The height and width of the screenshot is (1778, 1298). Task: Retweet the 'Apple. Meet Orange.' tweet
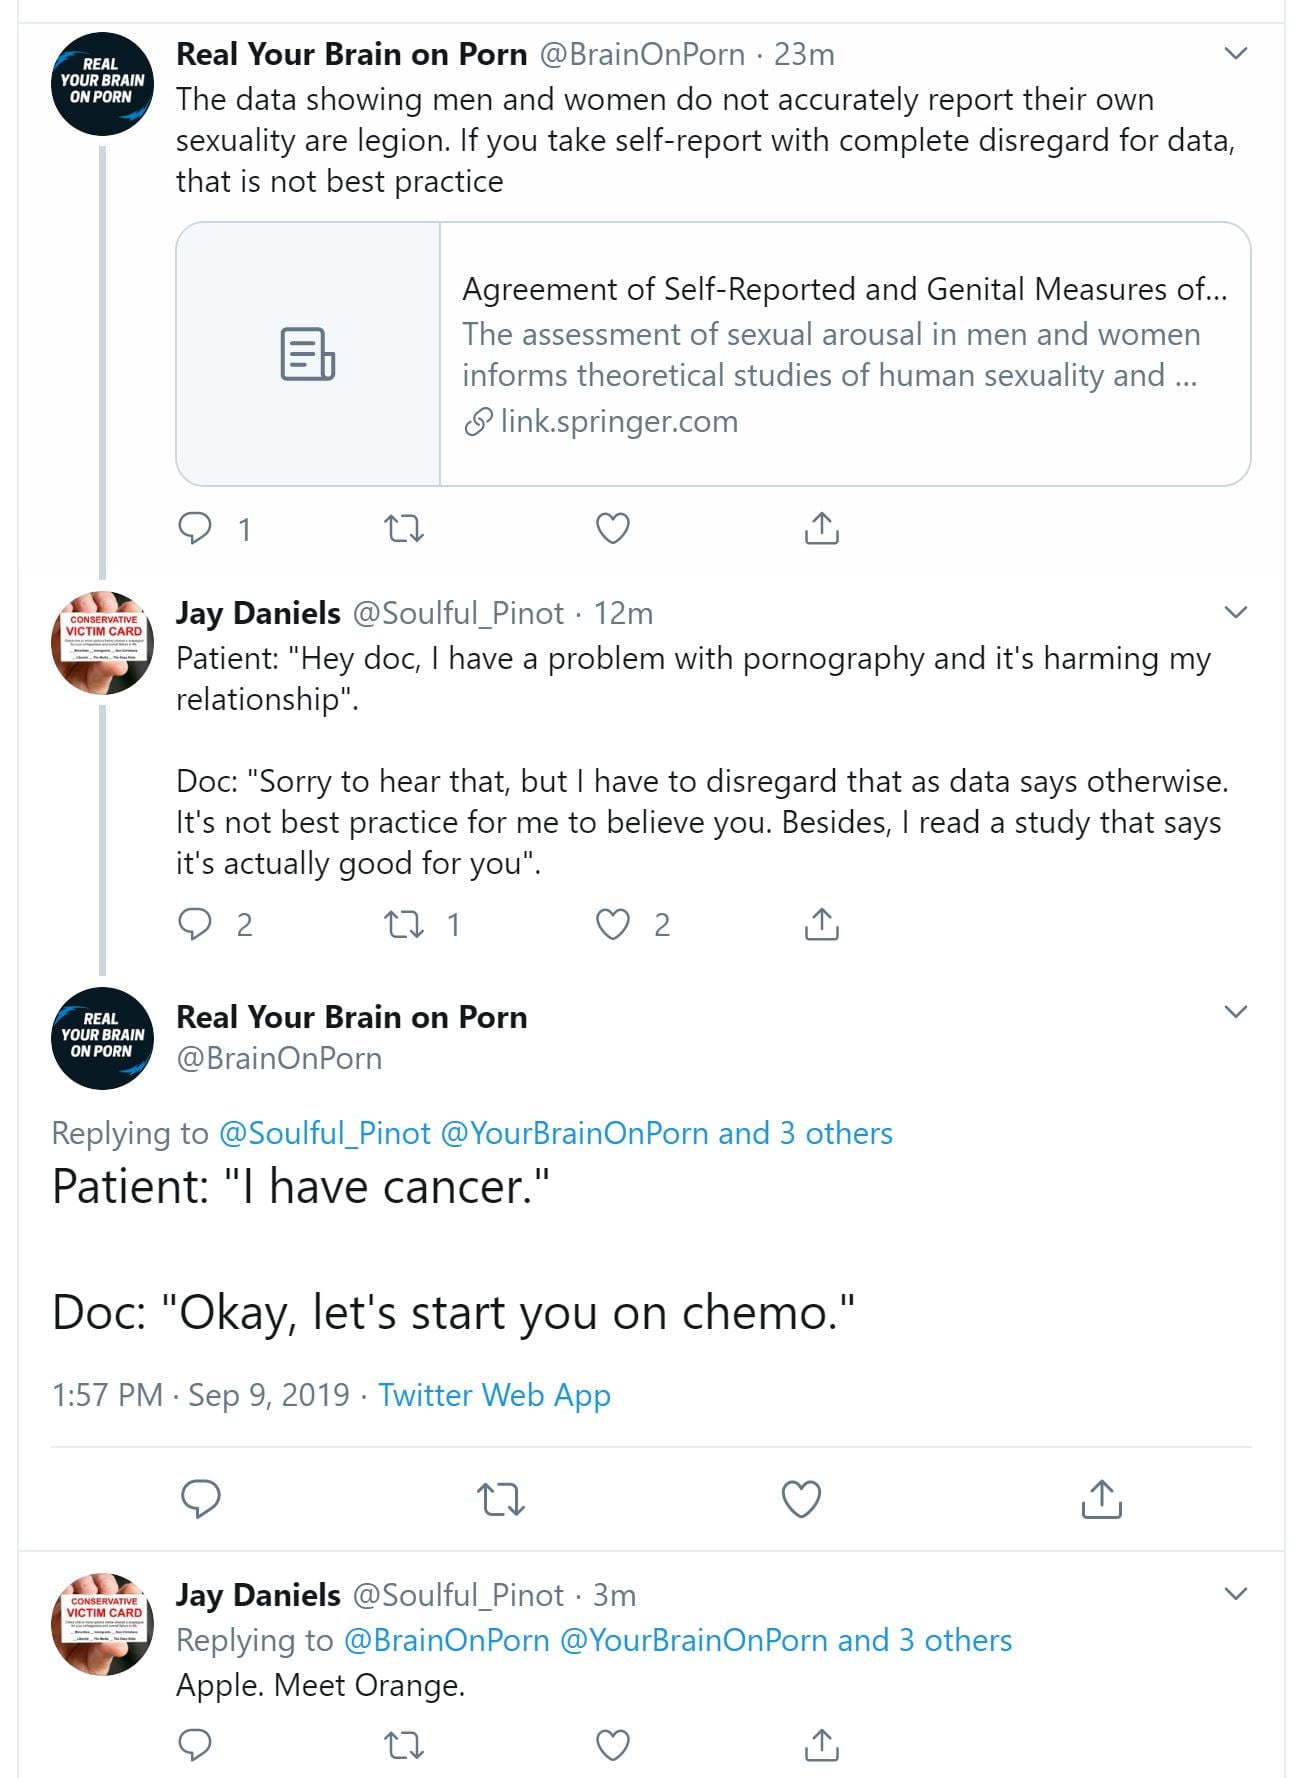click(x=404, y=1745)
